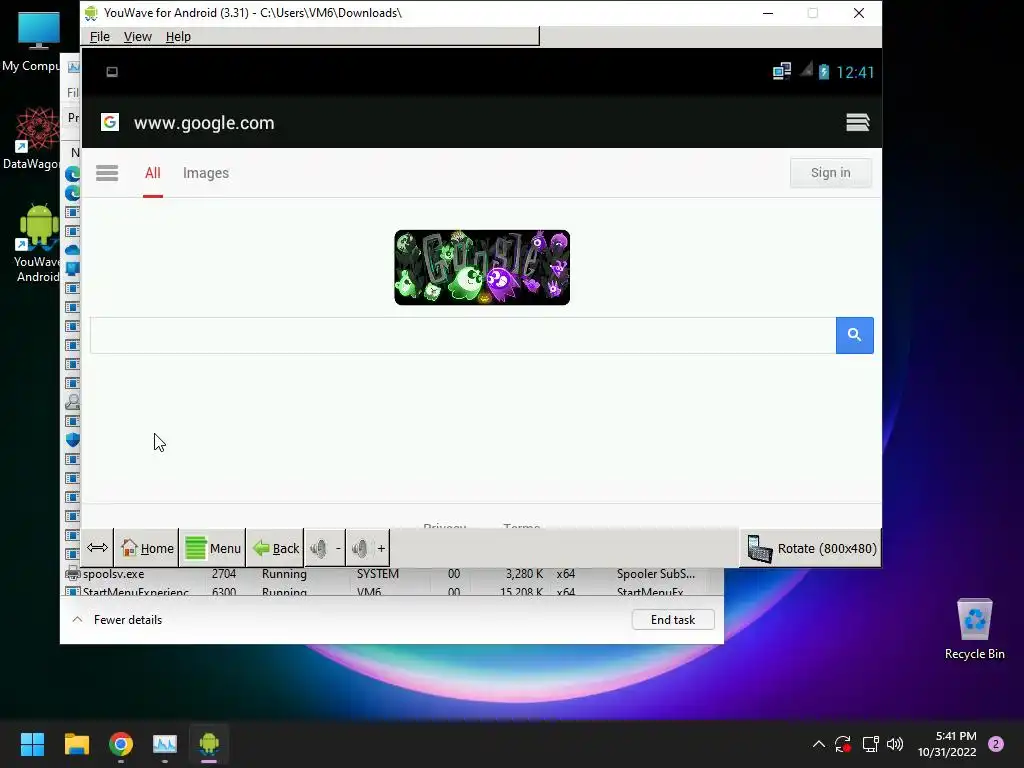The image size is (1024, 768).
Task: Open the View menu in YouWave
Action: click(137, 37)
